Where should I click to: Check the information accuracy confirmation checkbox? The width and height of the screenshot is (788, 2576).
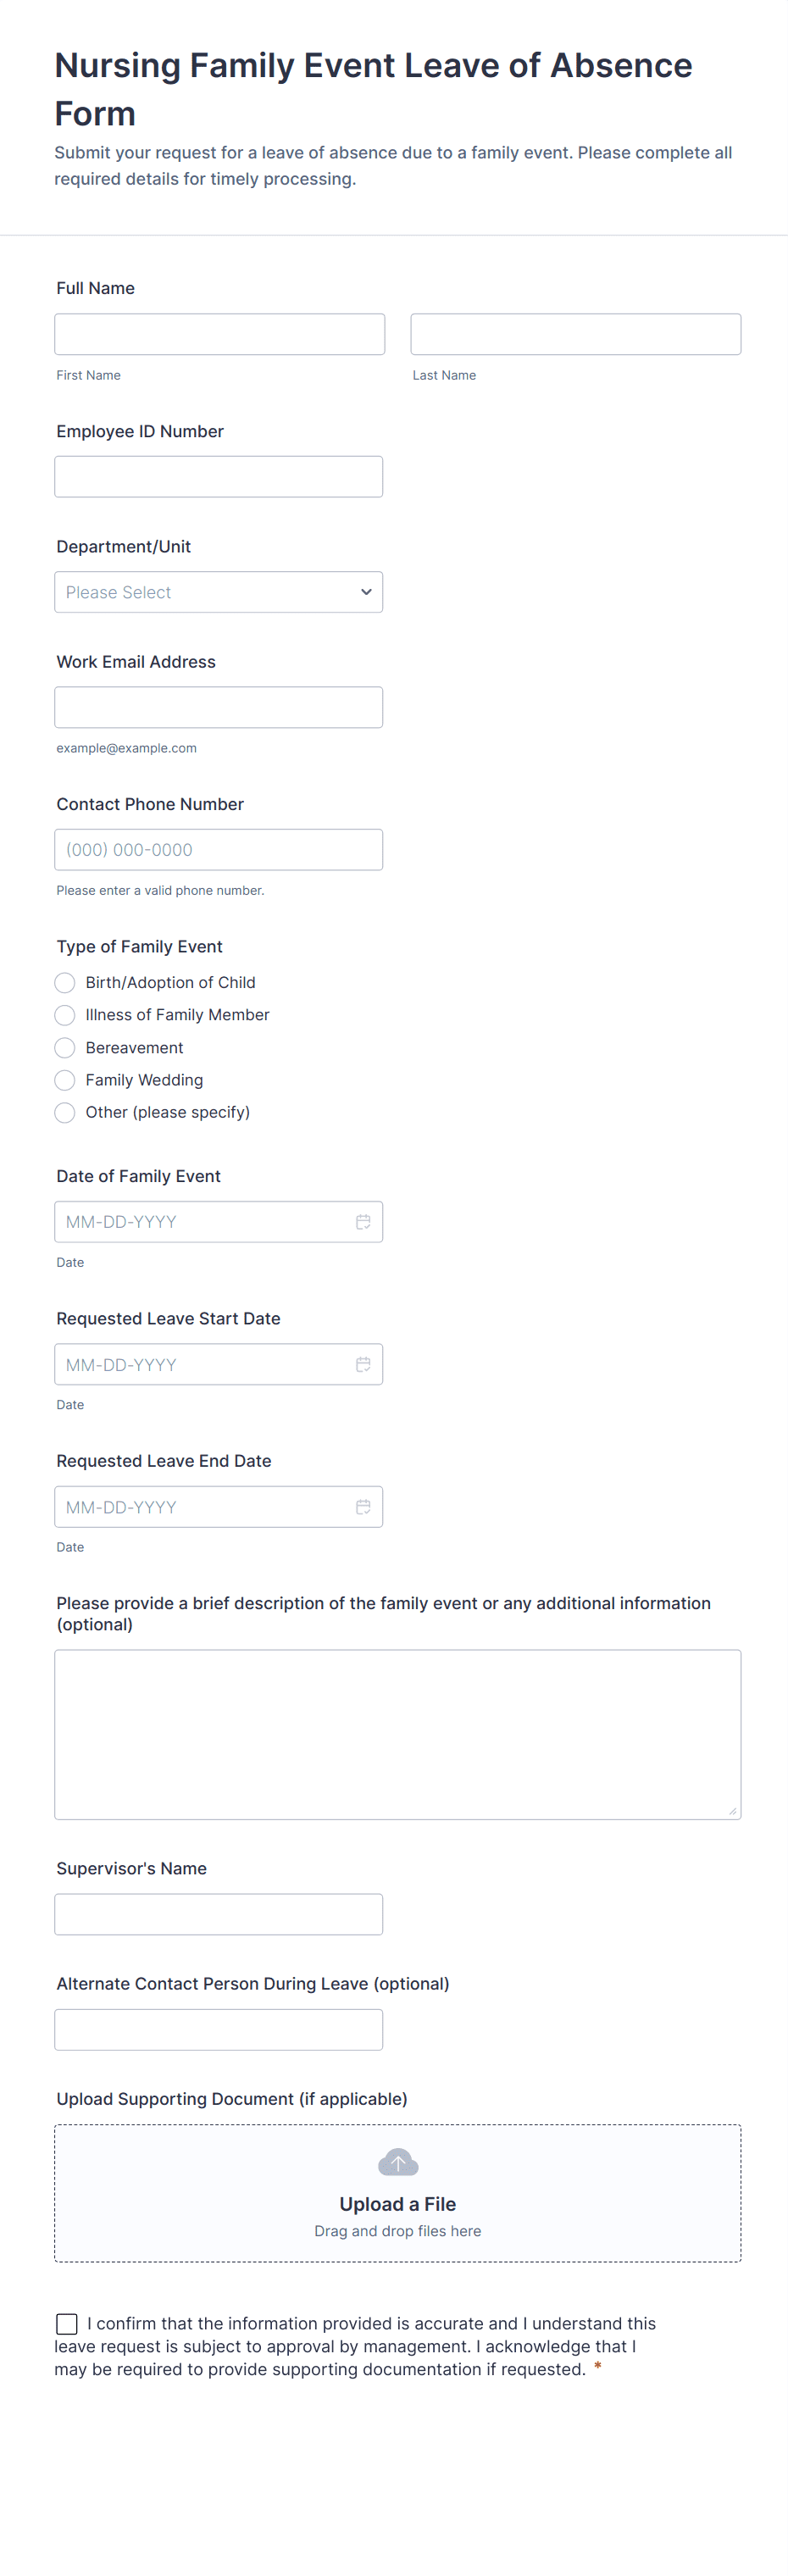67,2323
